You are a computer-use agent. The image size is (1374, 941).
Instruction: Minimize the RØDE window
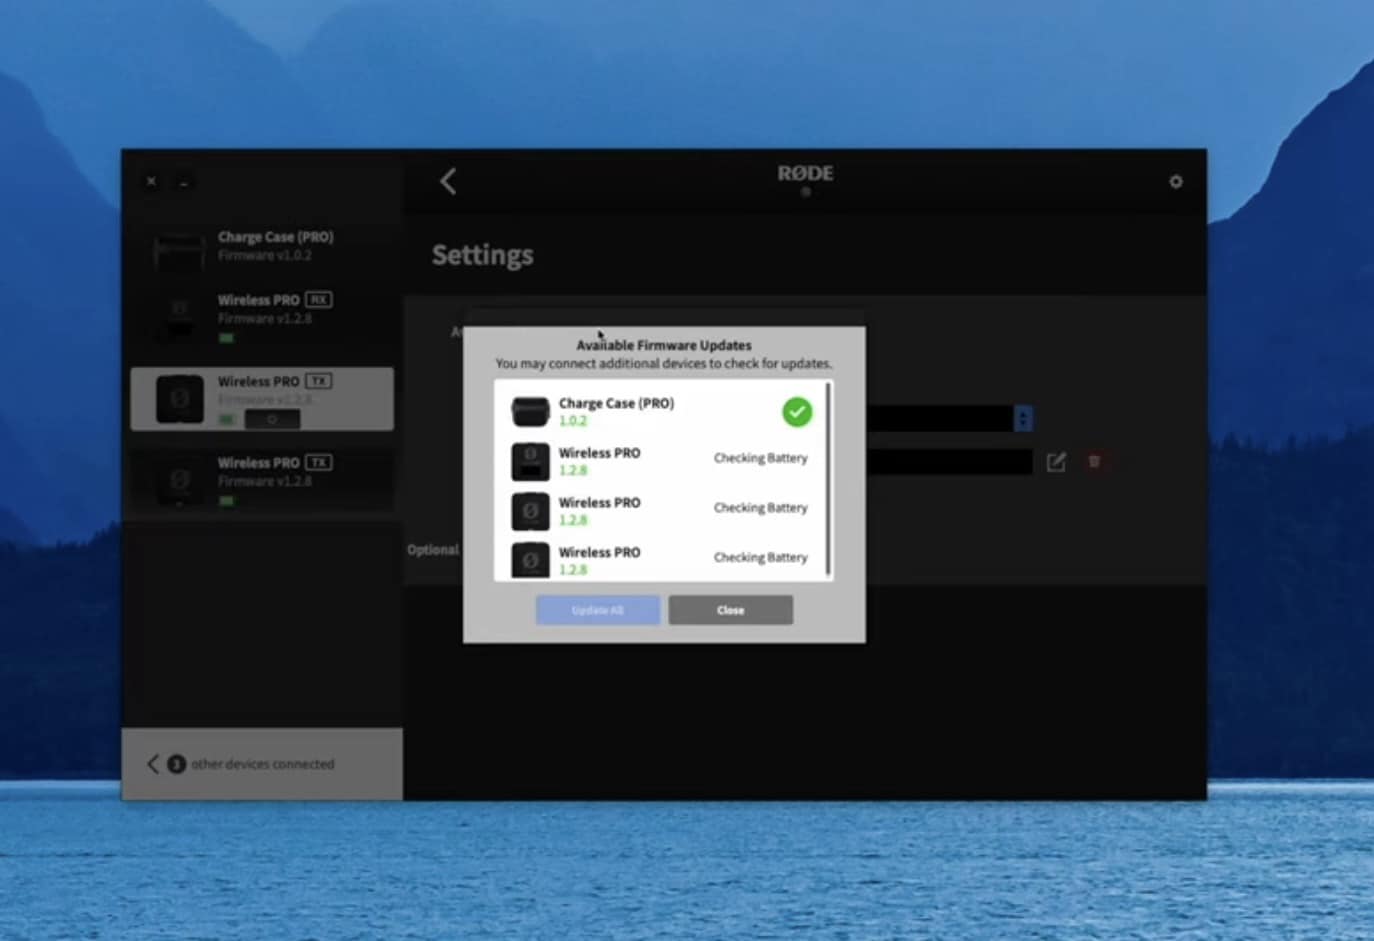(183, 182)
